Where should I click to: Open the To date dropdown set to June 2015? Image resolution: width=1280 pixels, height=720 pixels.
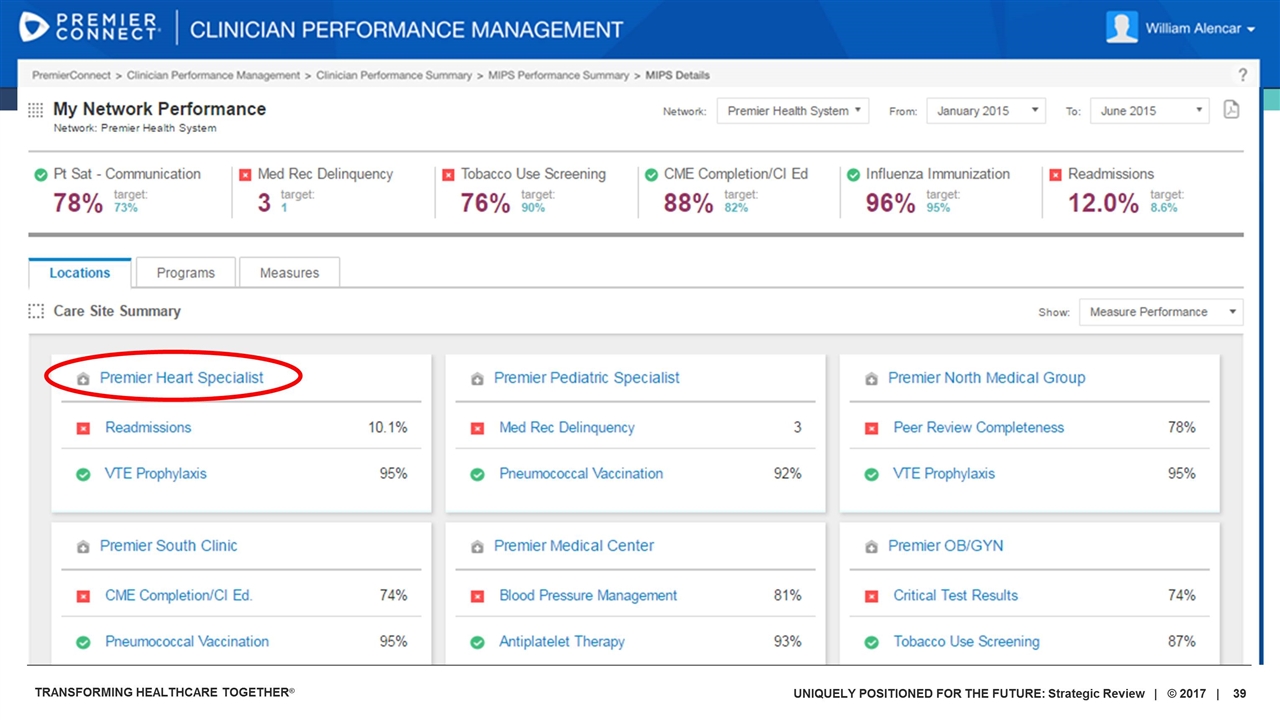[1149, 111]
